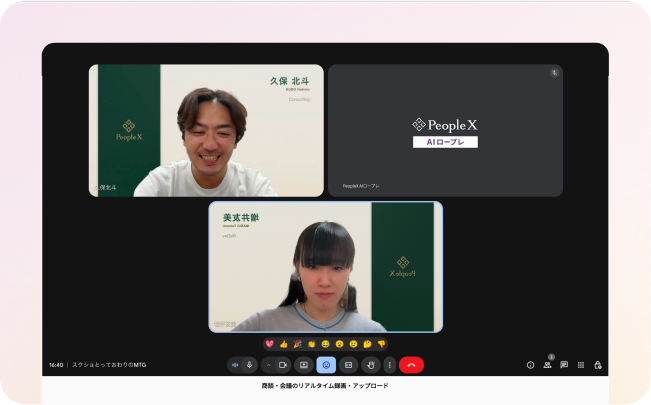
Task: Select the smiling man's video tile
Action: point(206,130)
